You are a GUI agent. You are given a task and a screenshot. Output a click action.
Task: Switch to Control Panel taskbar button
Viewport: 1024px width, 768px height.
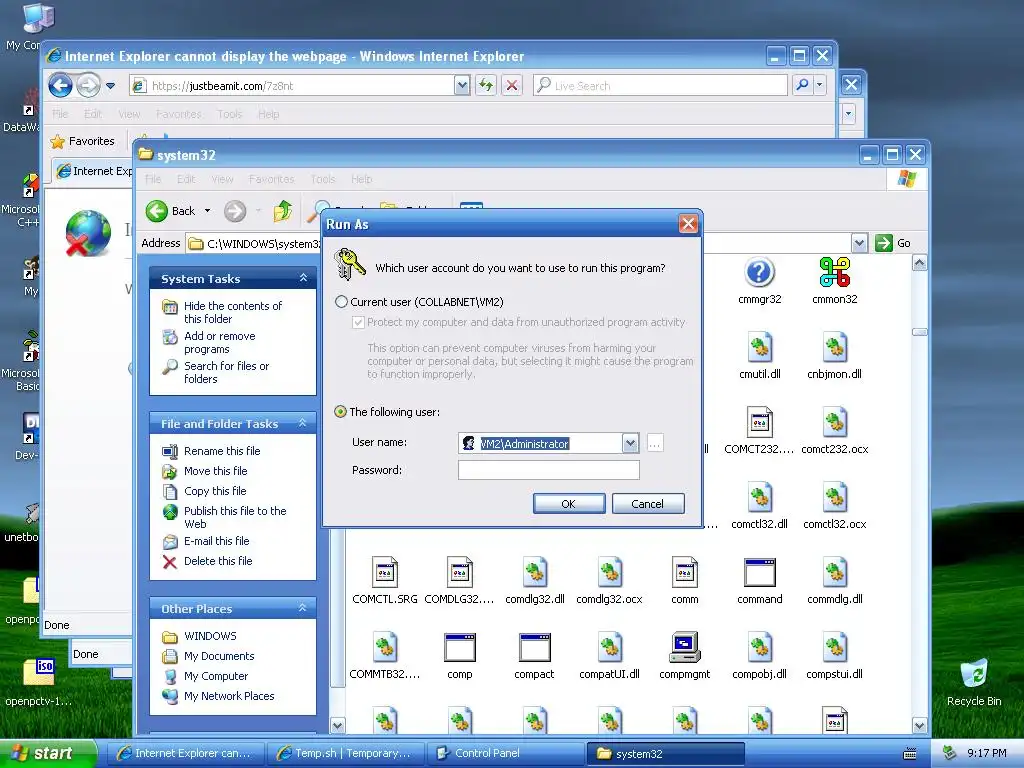click(x=505, y=753)
